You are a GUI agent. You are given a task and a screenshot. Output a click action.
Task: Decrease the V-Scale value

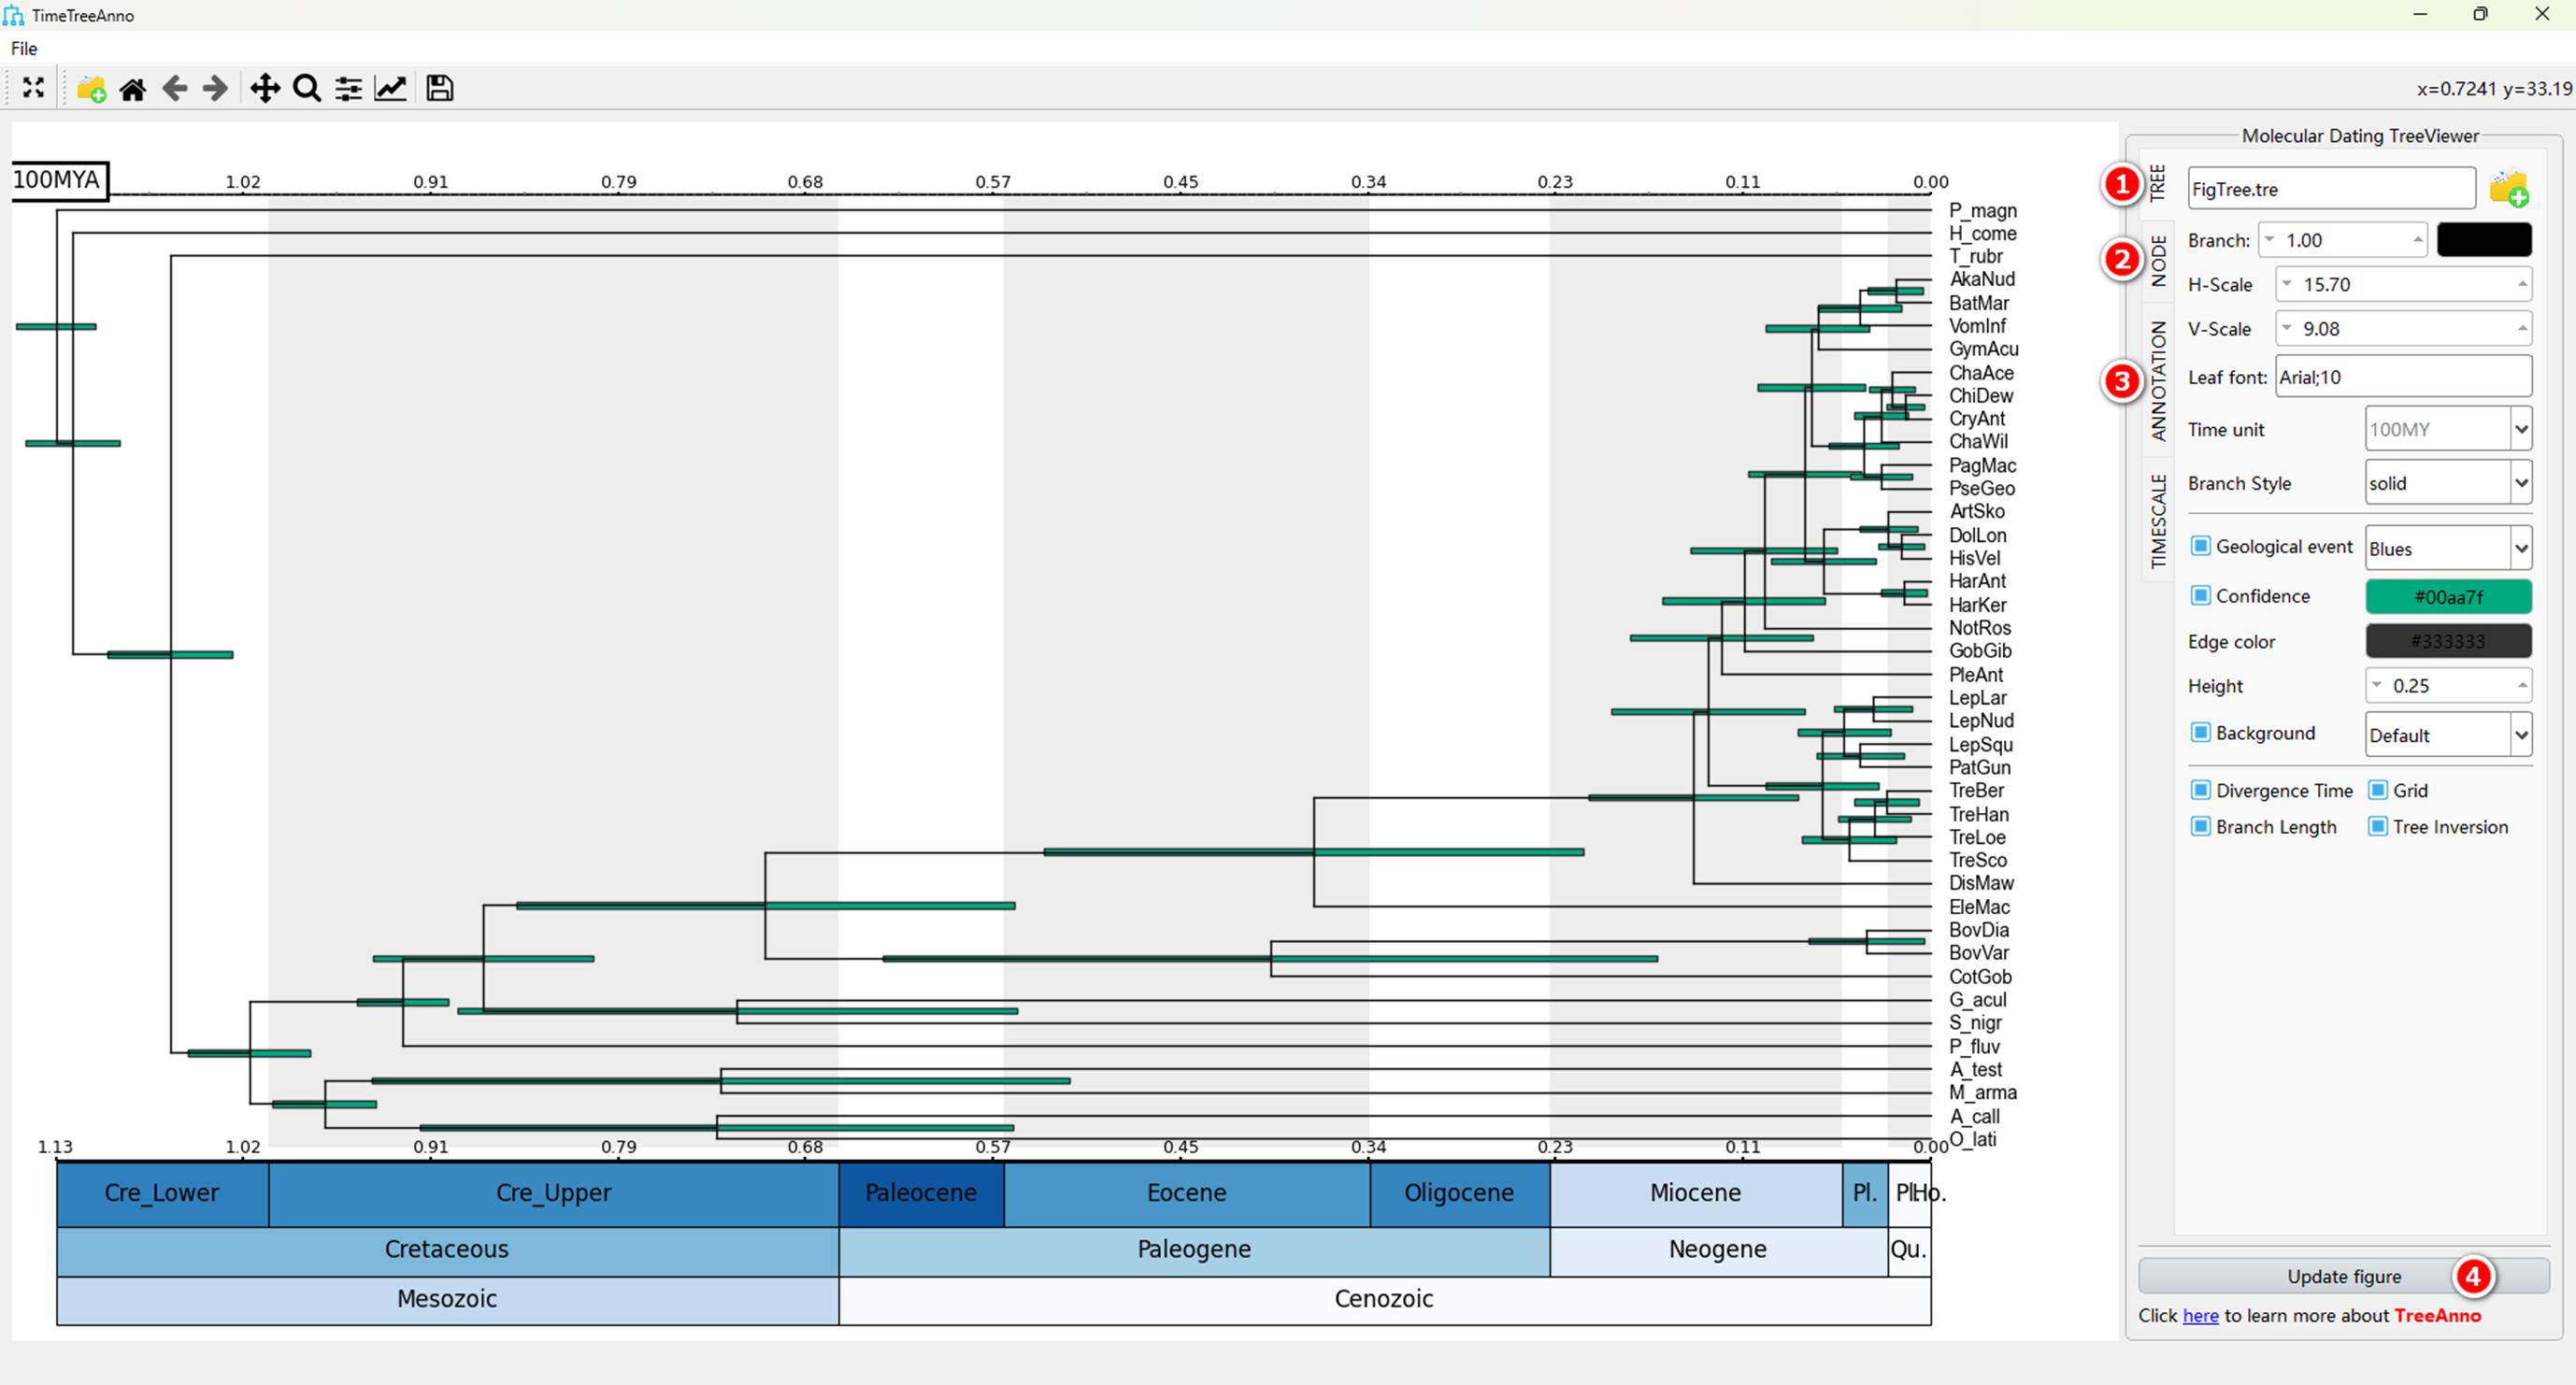coord(2287,328)
